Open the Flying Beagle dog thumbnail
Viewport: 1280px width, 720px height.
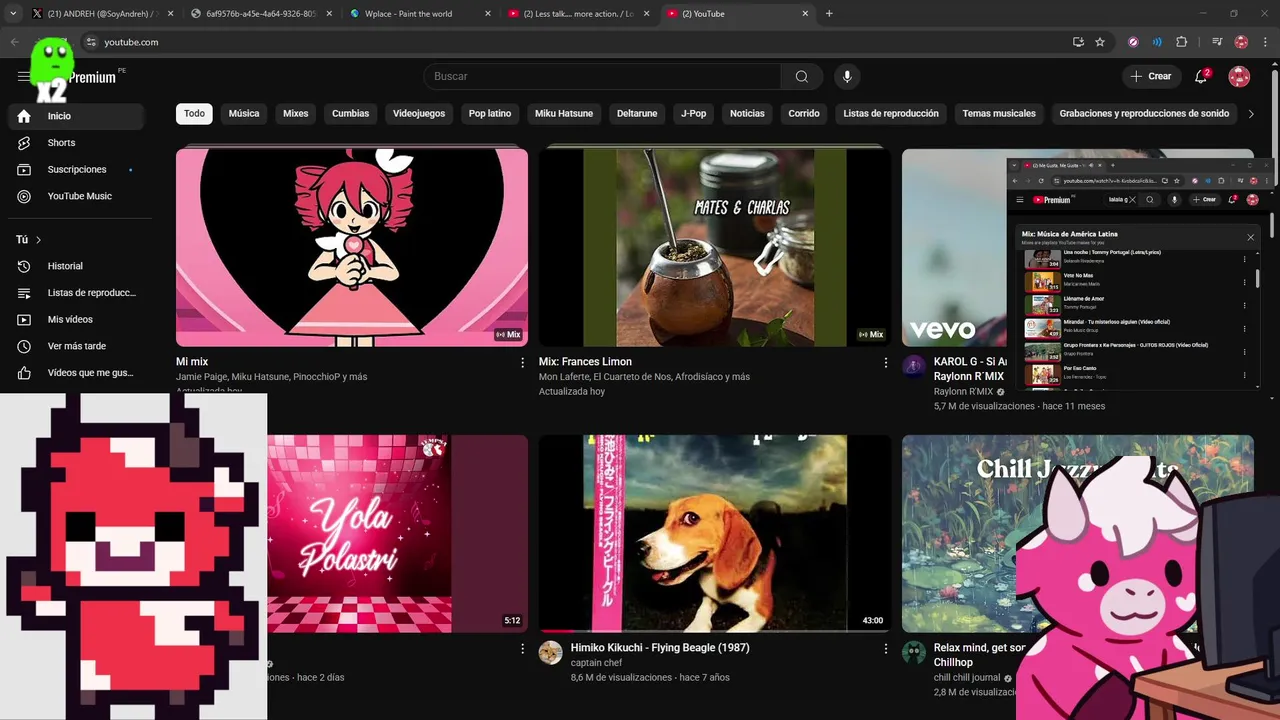click(714, 534)
